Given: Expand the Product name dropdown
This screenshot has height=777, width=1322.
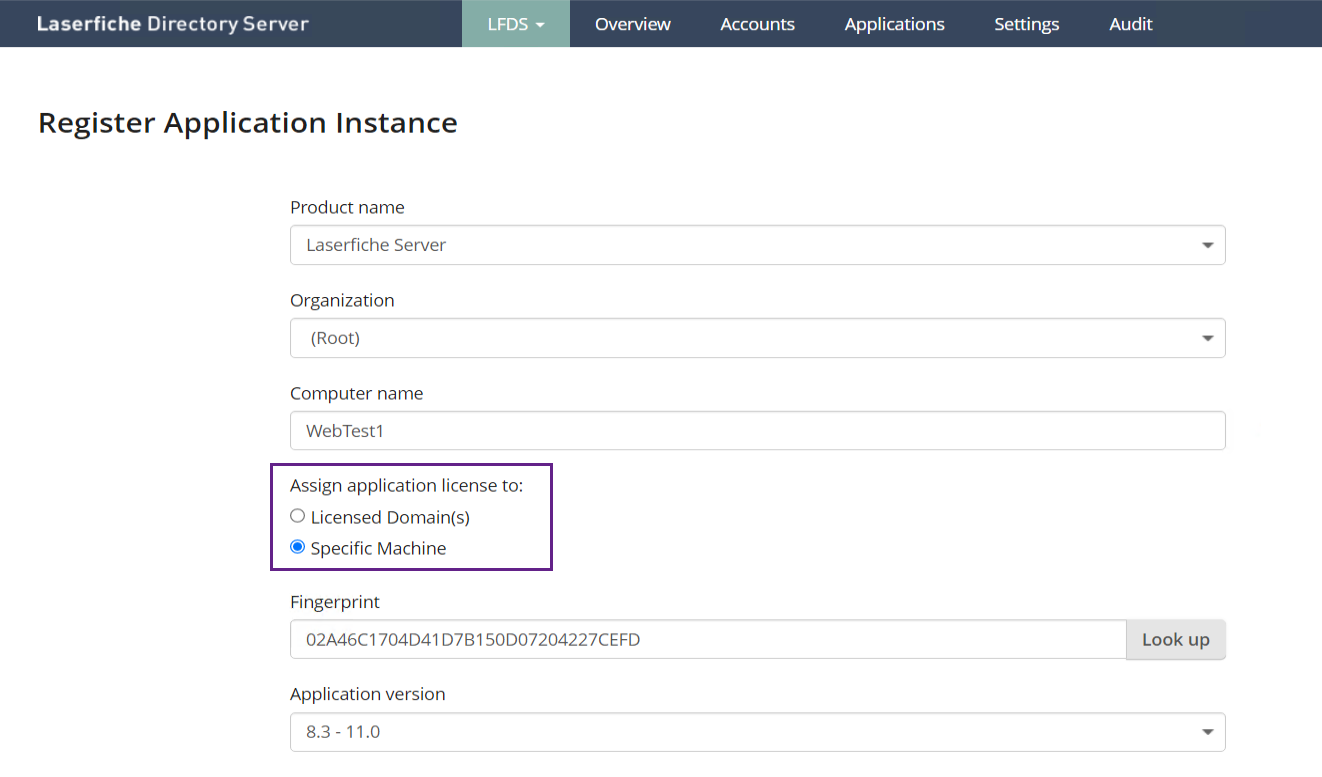Looking at the screenshot, I should [758, 245].
